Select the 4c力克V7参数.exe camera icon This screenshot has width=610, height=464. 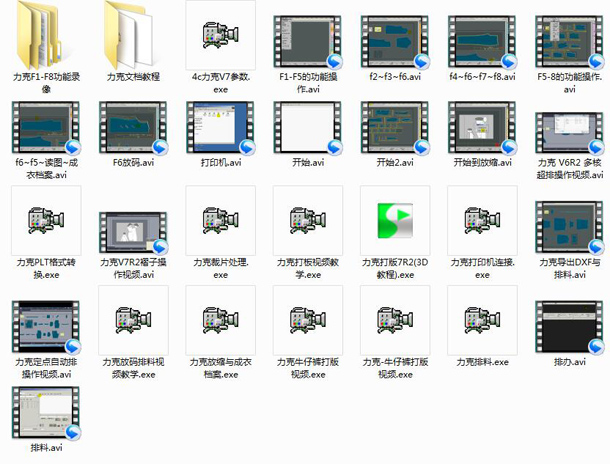(220, 35)
